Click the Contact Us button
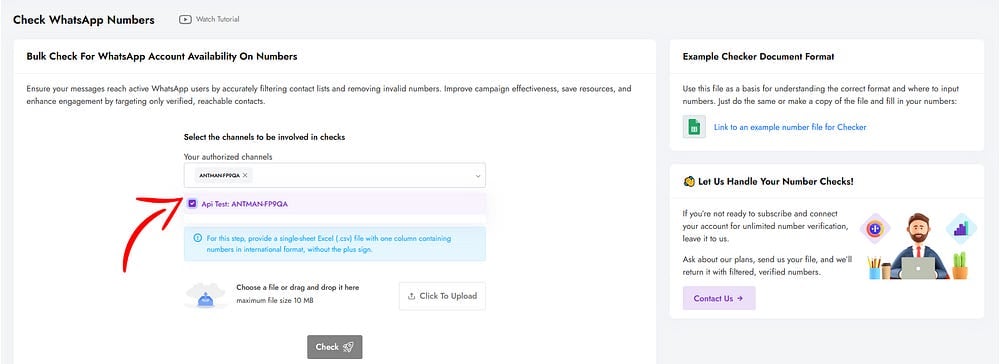Image resolution: width=1000 pixels, height=364 pixels. tap(719, 298)
